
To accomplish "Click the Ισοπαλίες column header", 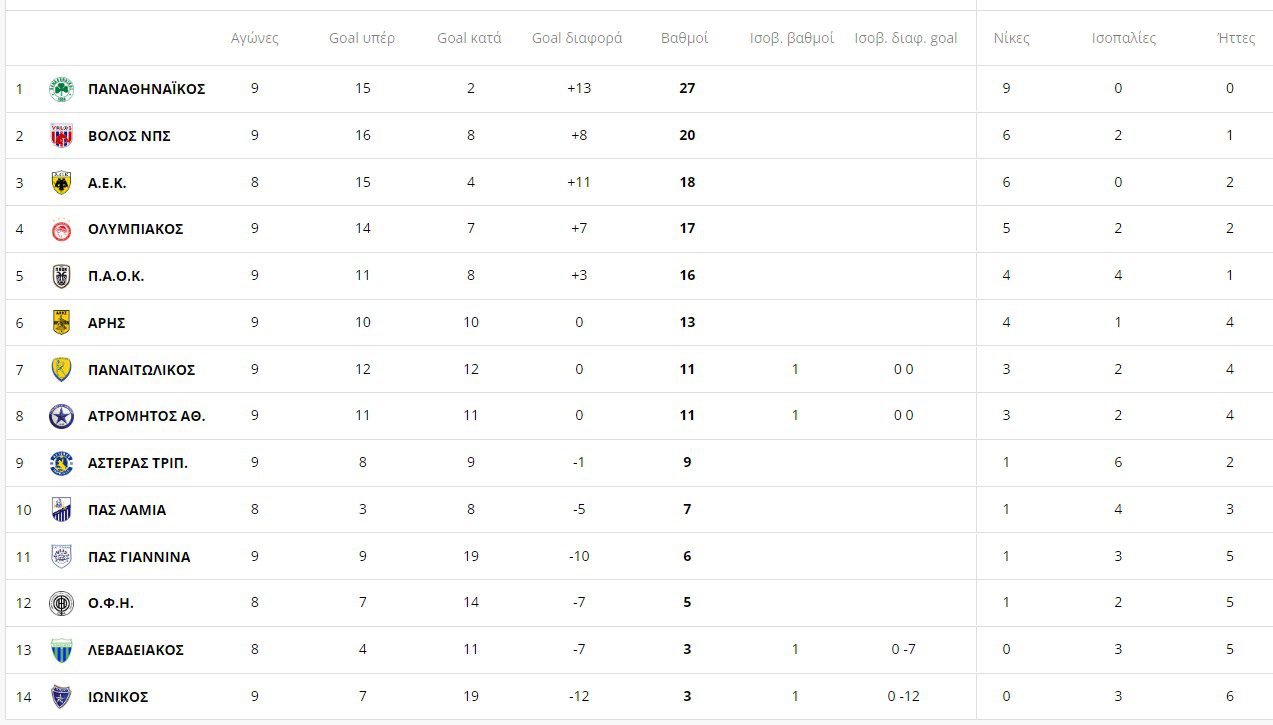I will pos(1124,38).
